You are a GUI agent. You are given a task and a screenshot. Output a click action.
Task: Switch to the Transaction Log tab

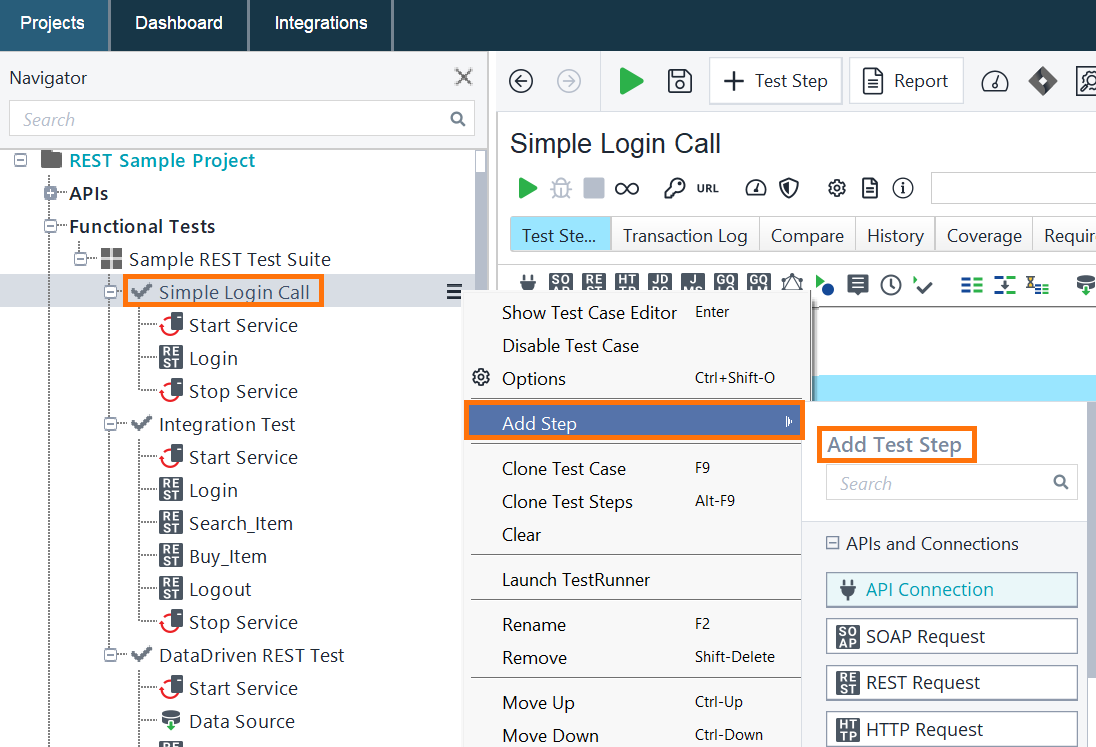(x=684, y=235)
